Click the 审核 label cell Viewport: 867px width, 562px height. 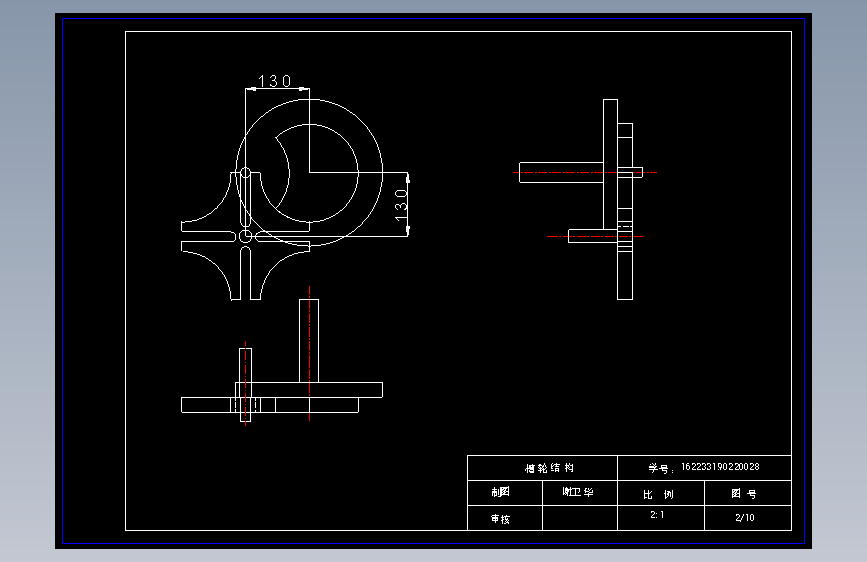click(505, 518)
